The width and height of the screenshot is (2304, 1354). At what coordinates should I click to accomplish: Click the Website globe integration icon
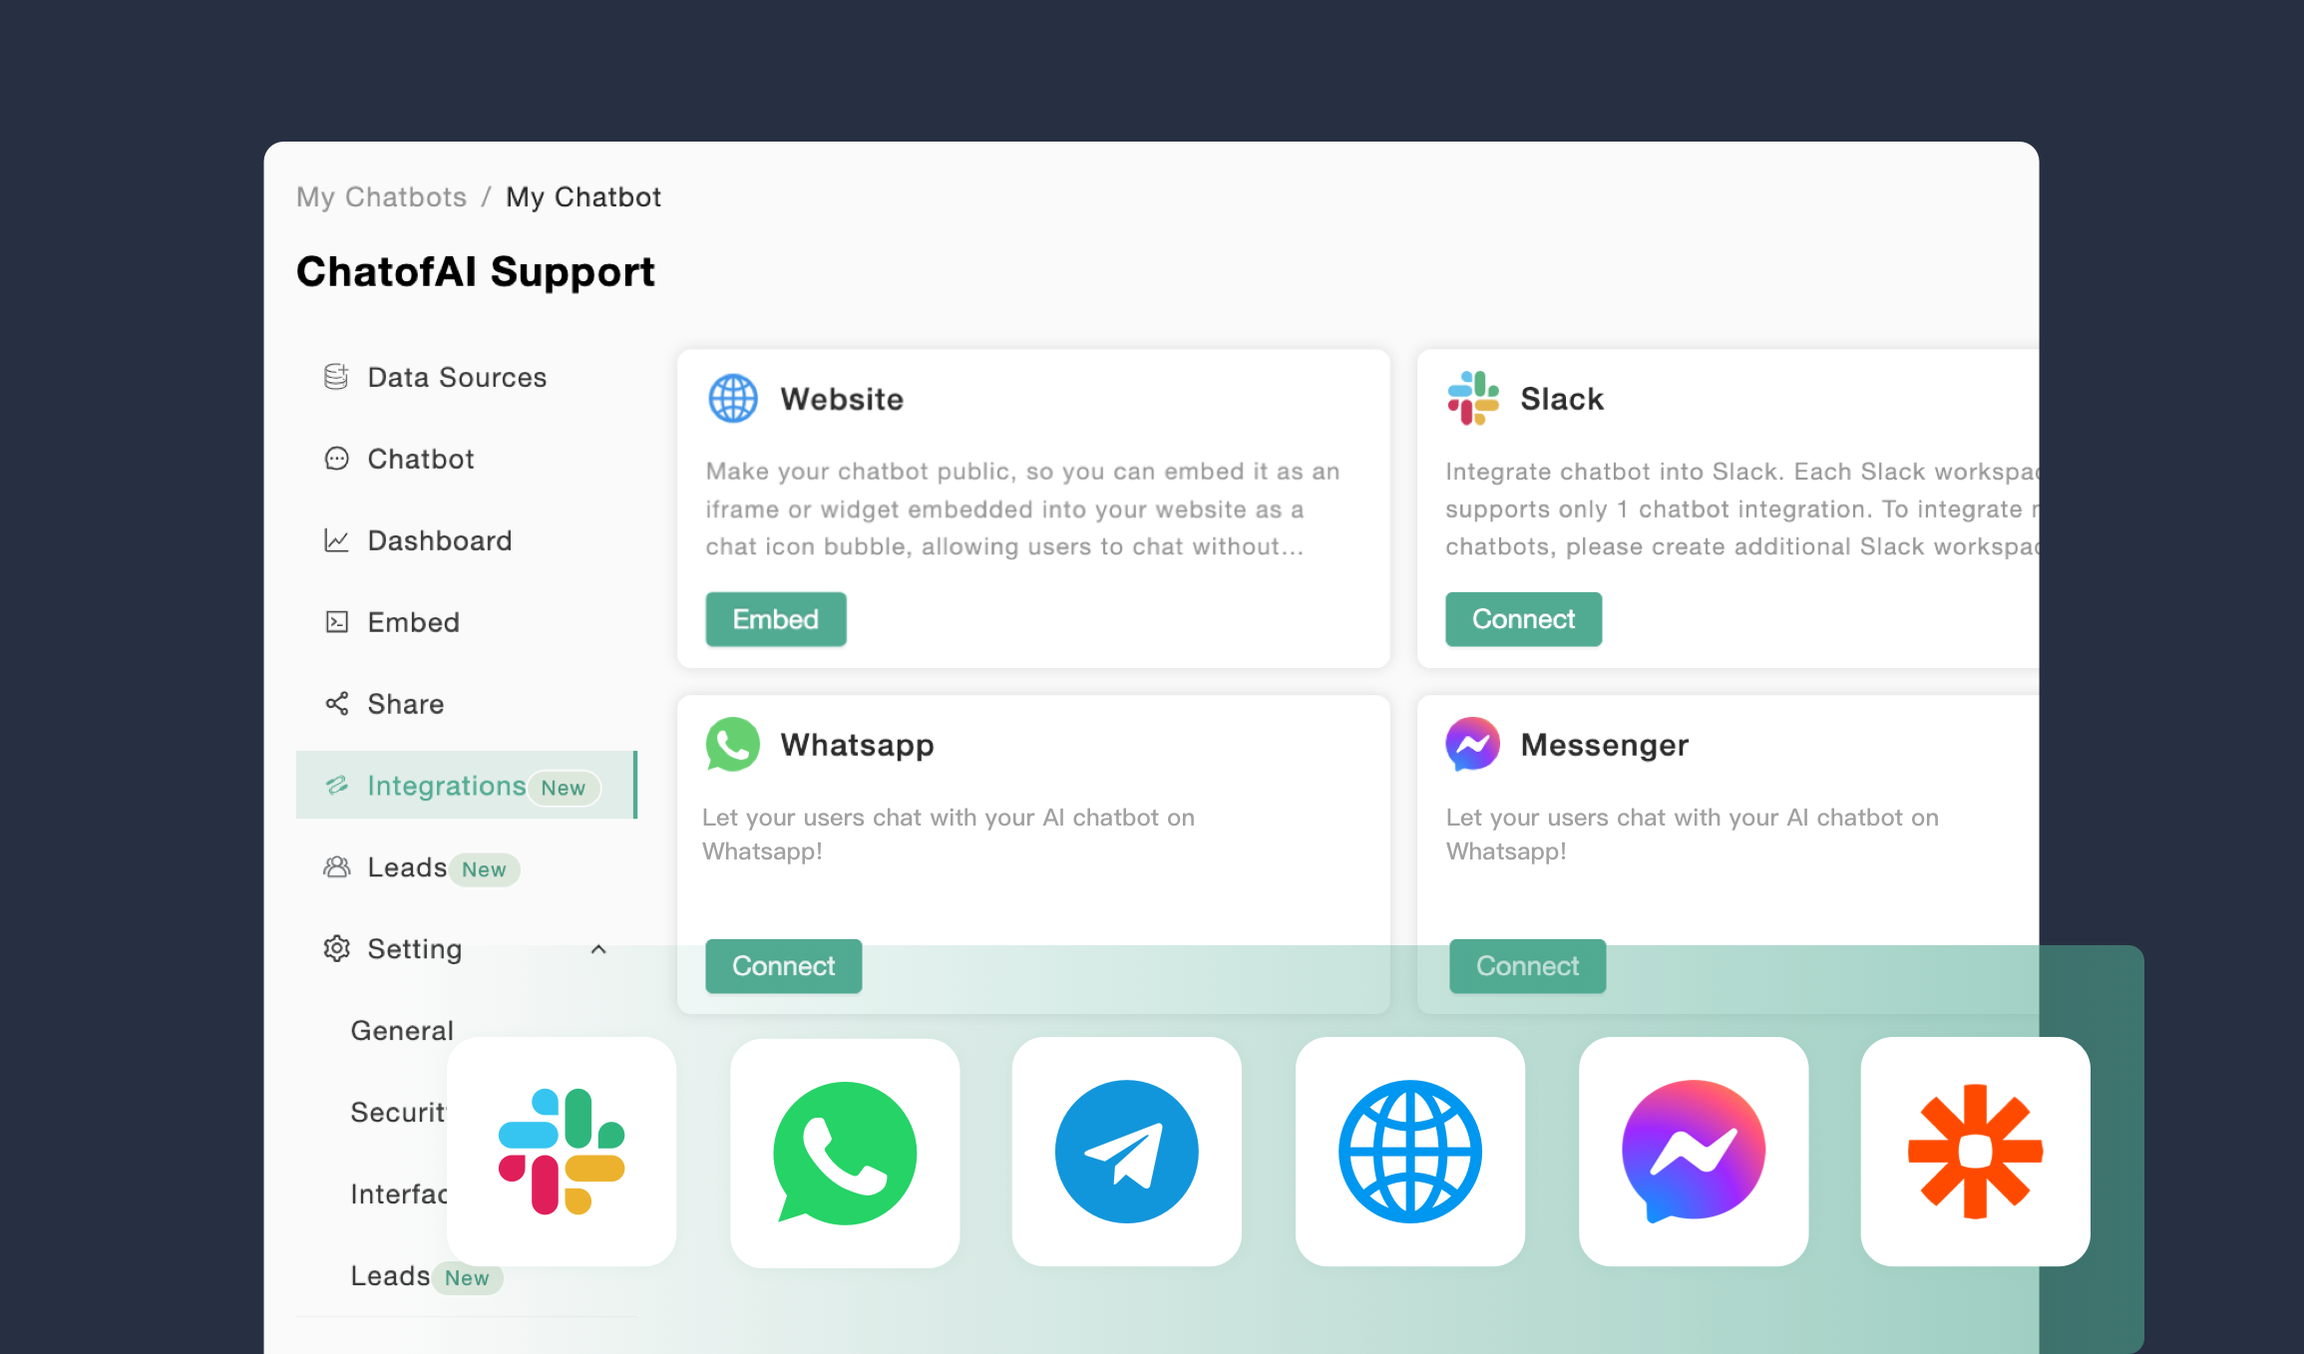pos(733,398)
